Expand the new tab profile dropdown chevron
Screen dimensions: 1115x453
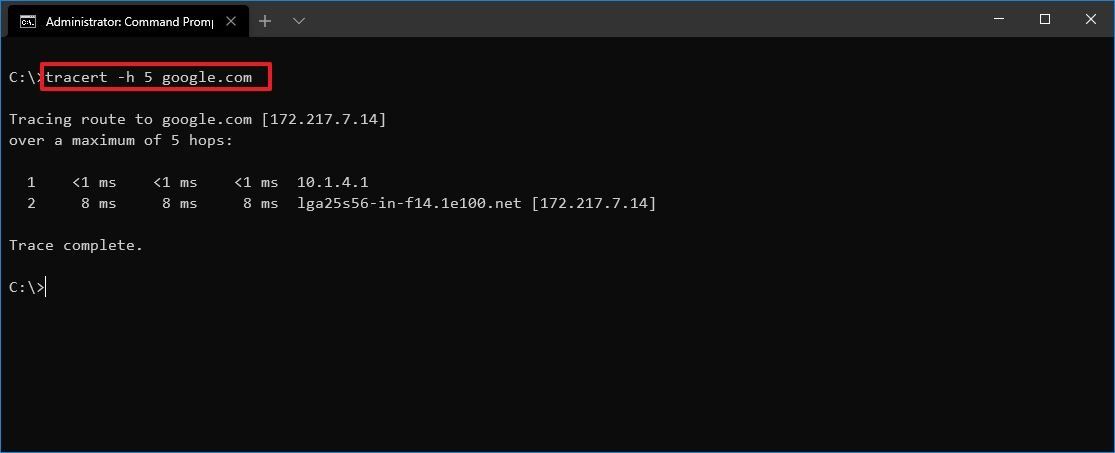click(x=299, y=21)
